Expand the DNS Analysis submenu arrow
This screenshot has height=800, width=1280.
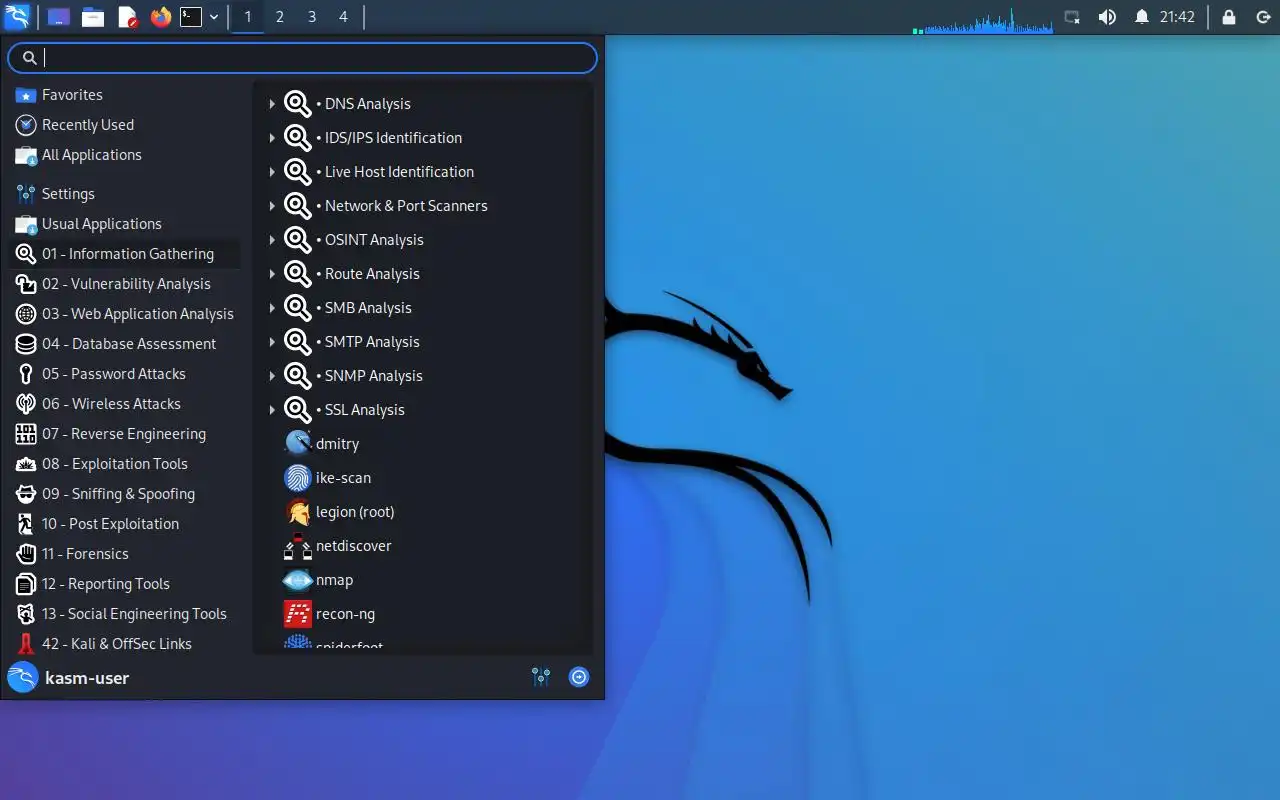(272, 104)
